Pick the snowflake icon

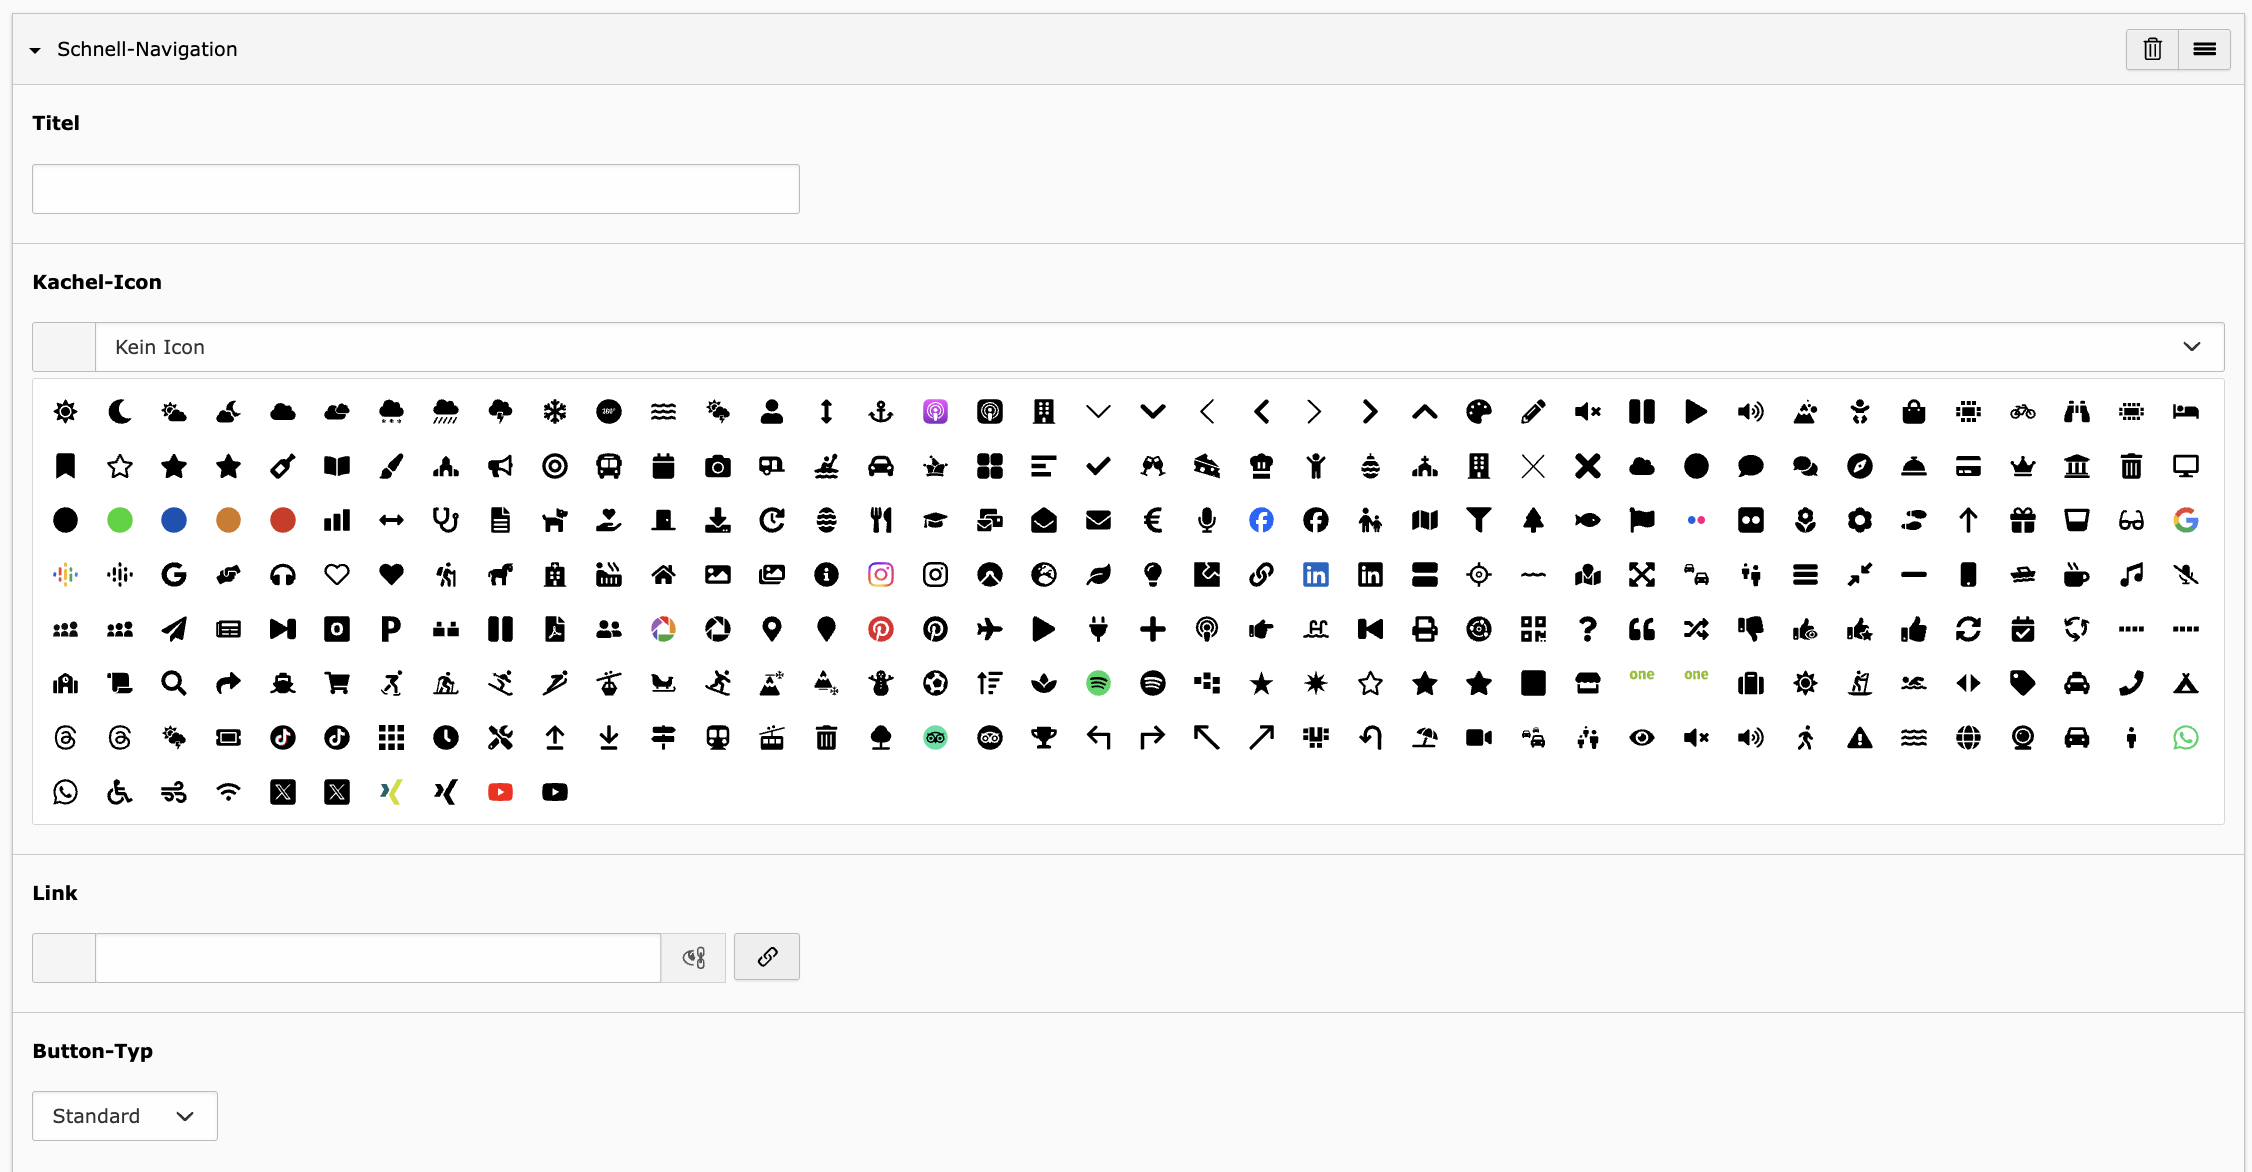tap(554, 411)
